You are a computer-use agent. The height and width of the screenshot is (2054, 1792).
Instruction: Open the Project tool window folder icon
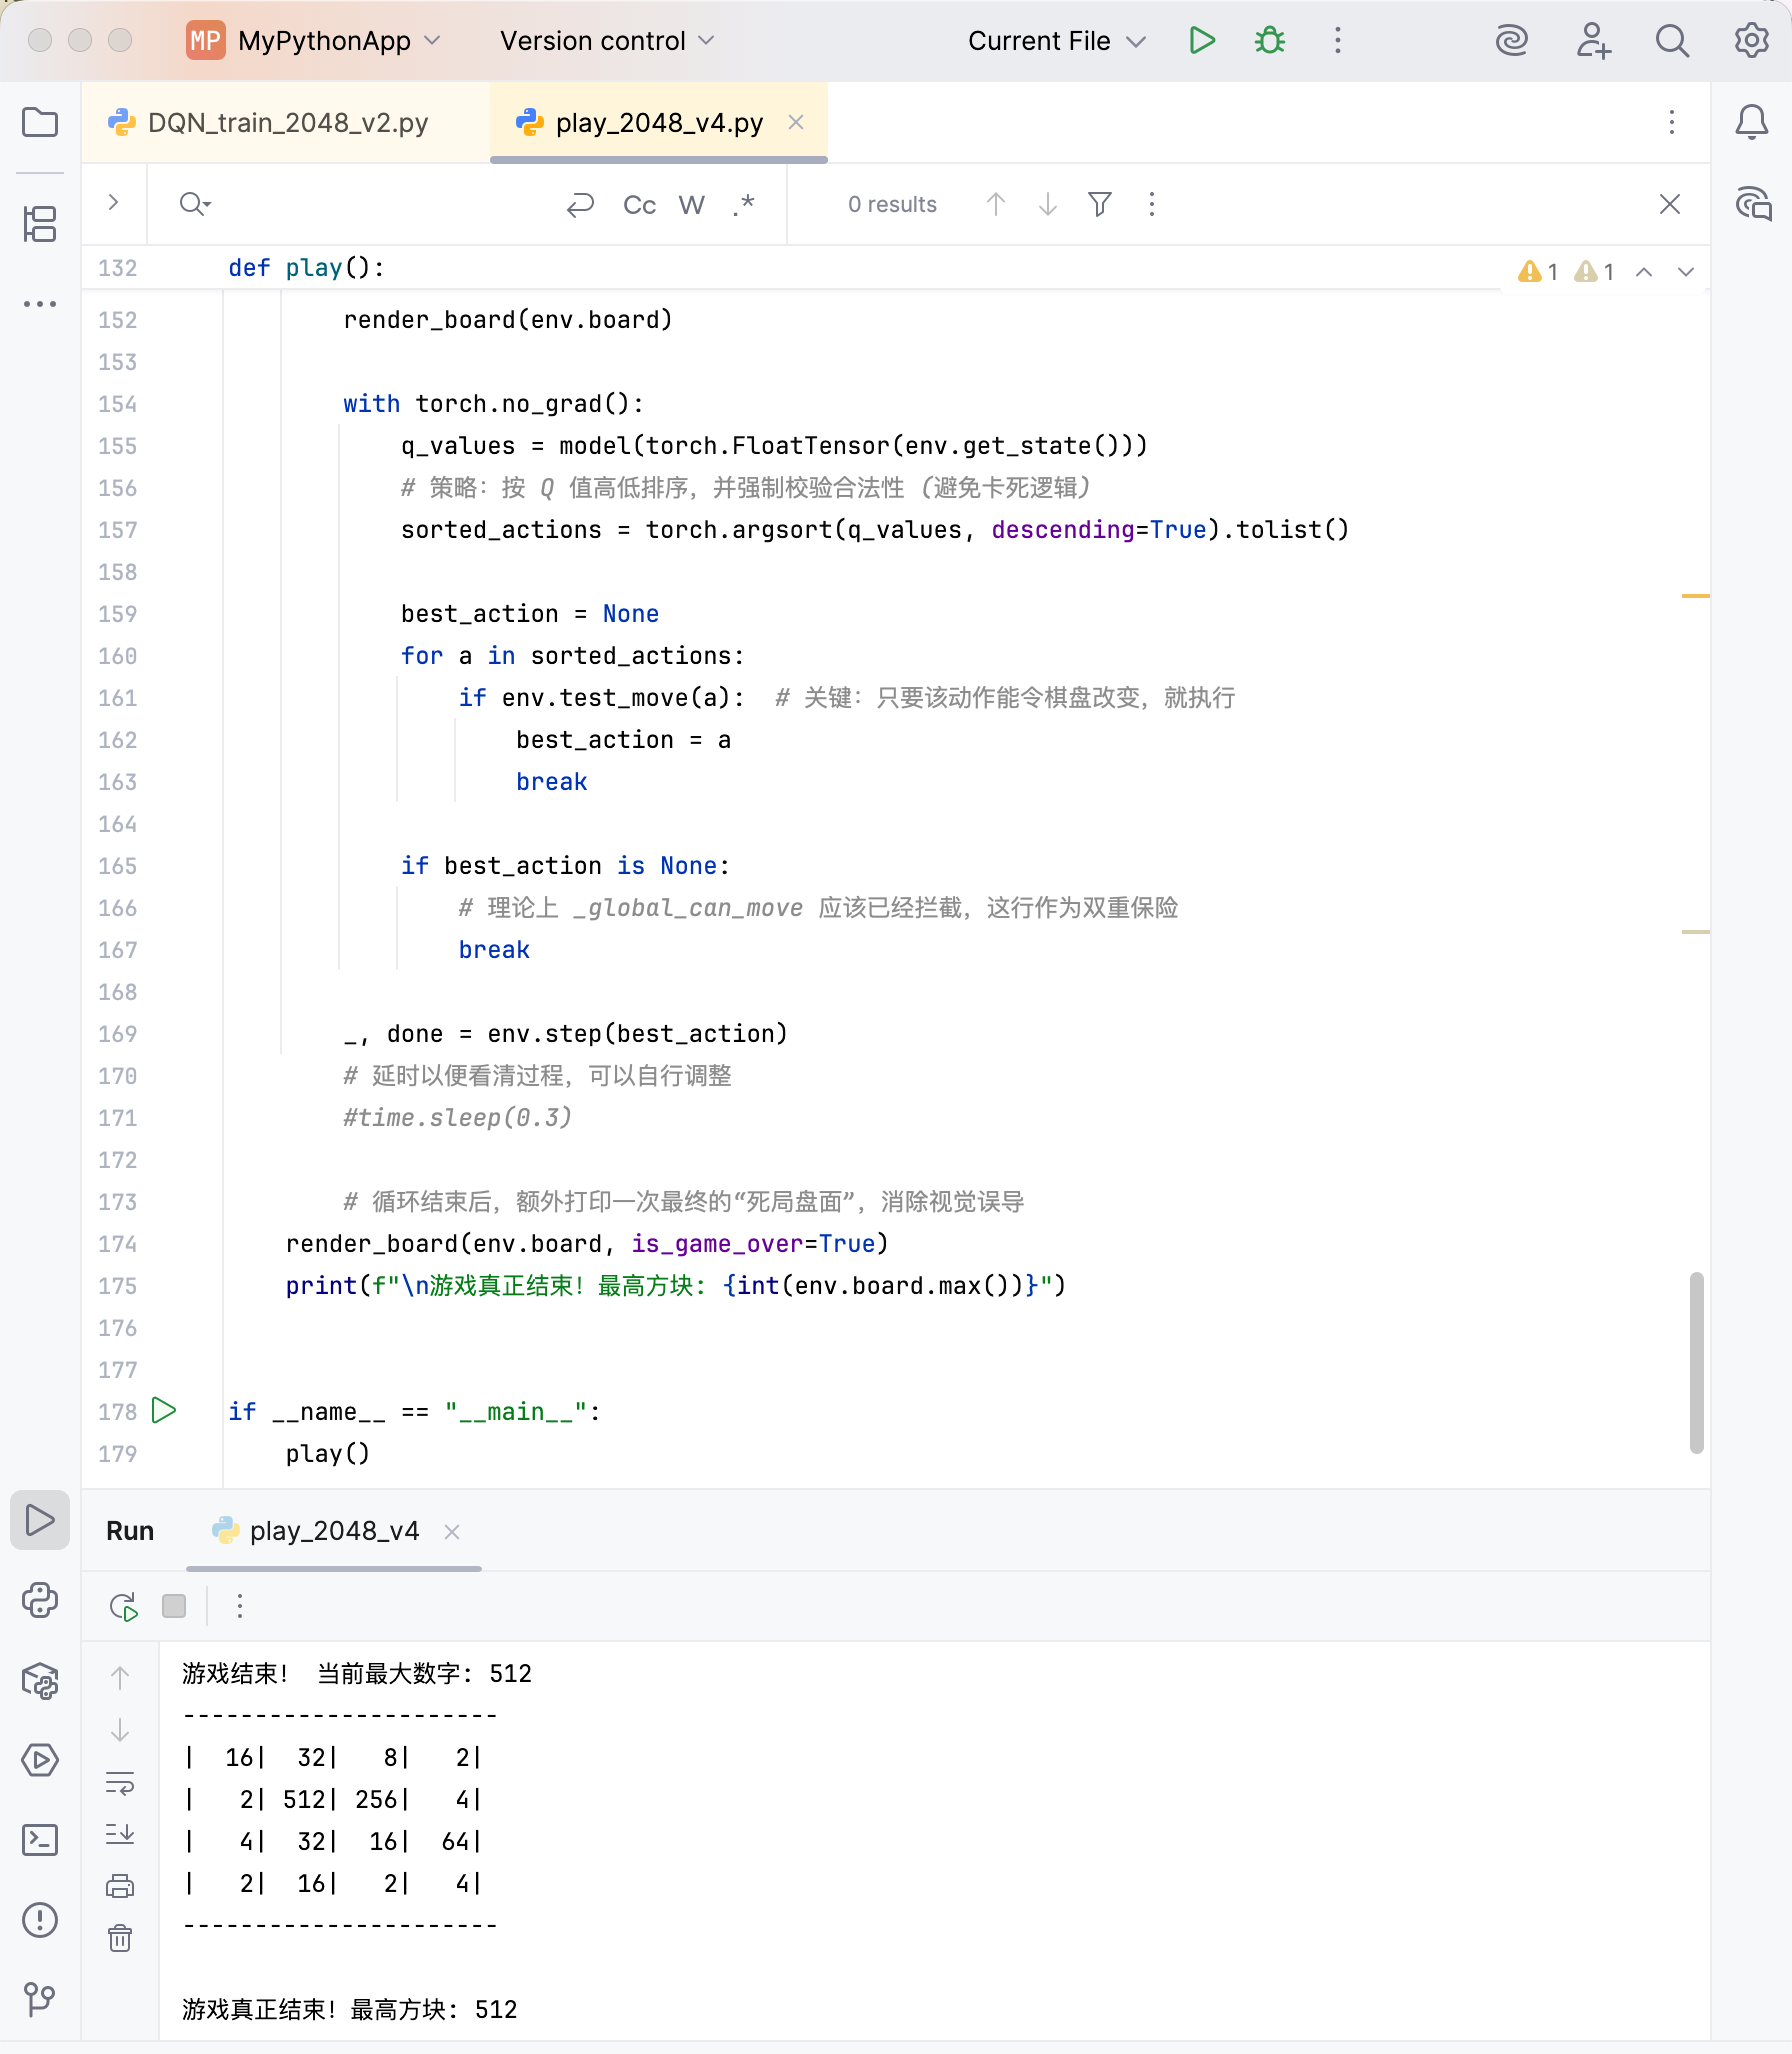pos(40,123)
